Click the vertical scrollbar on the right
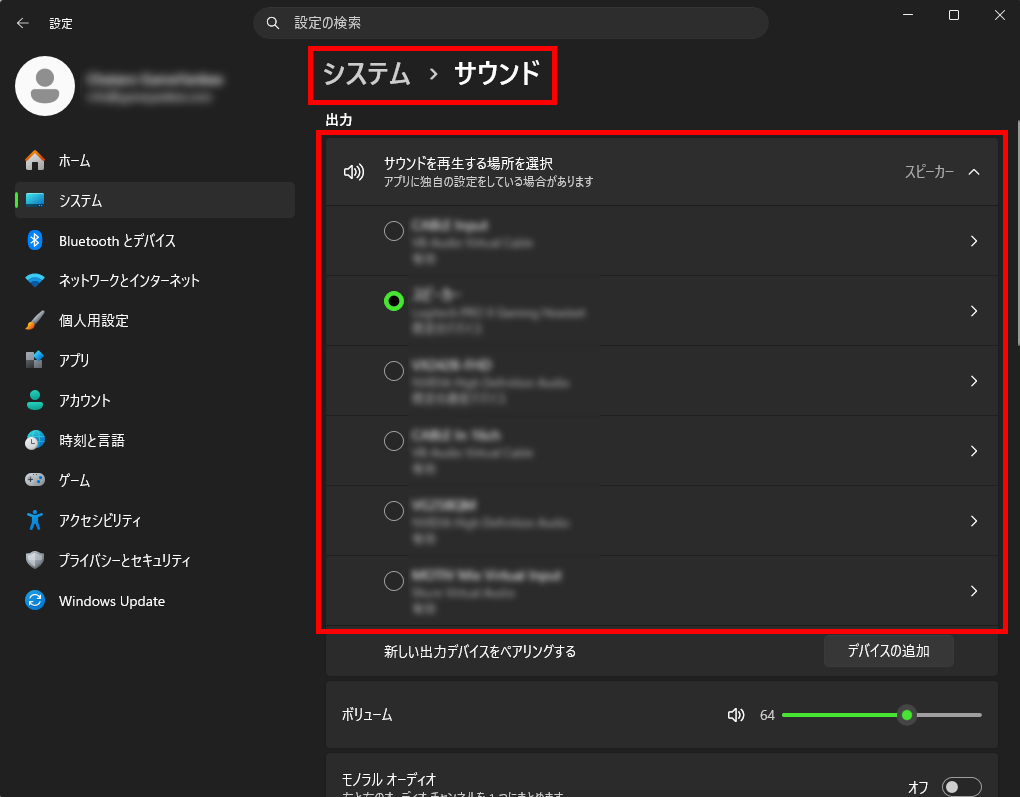 (1017, 232)
